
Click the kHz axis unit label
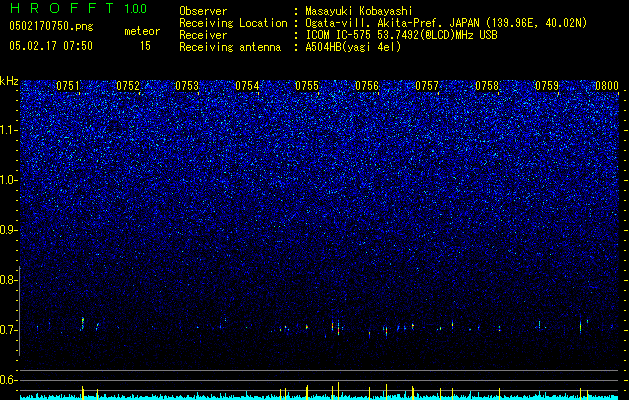[x=9, y=81]
